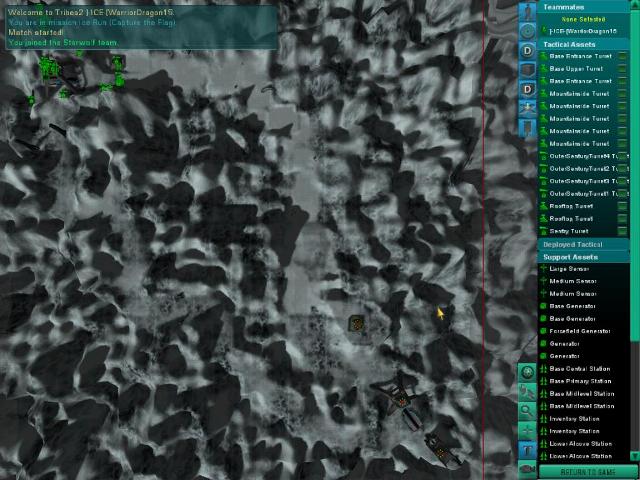640x480 pixels.
Task: Toggle the sensor sphere globe icon
Action: click(527, 372)
